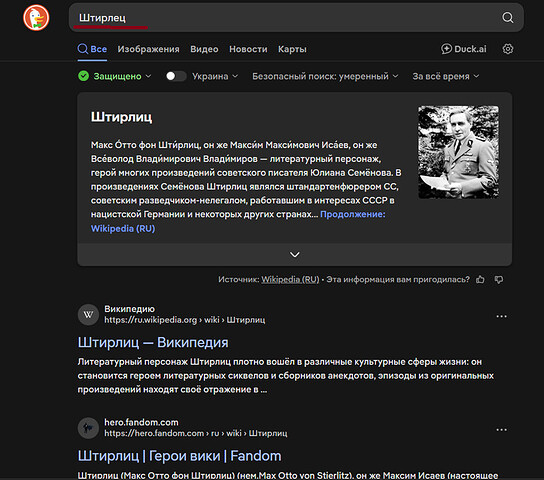Give thumbs up feedback
Image resolution: width=544 pixels, height=480 pixels.
tap(480, 279)
